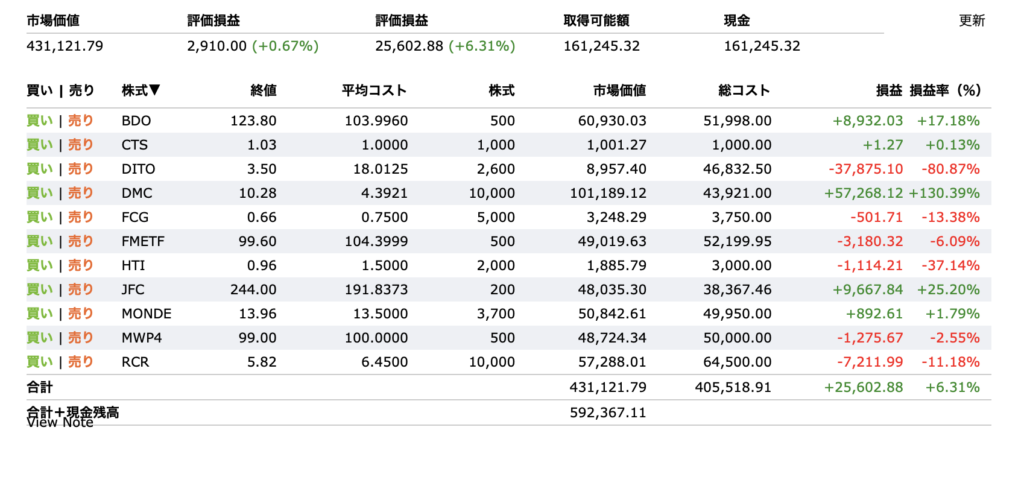Sort by the 株式▼ column header
Image resolution: width=1024 pixels, height=480 pixels.
[x=141, y=90]
